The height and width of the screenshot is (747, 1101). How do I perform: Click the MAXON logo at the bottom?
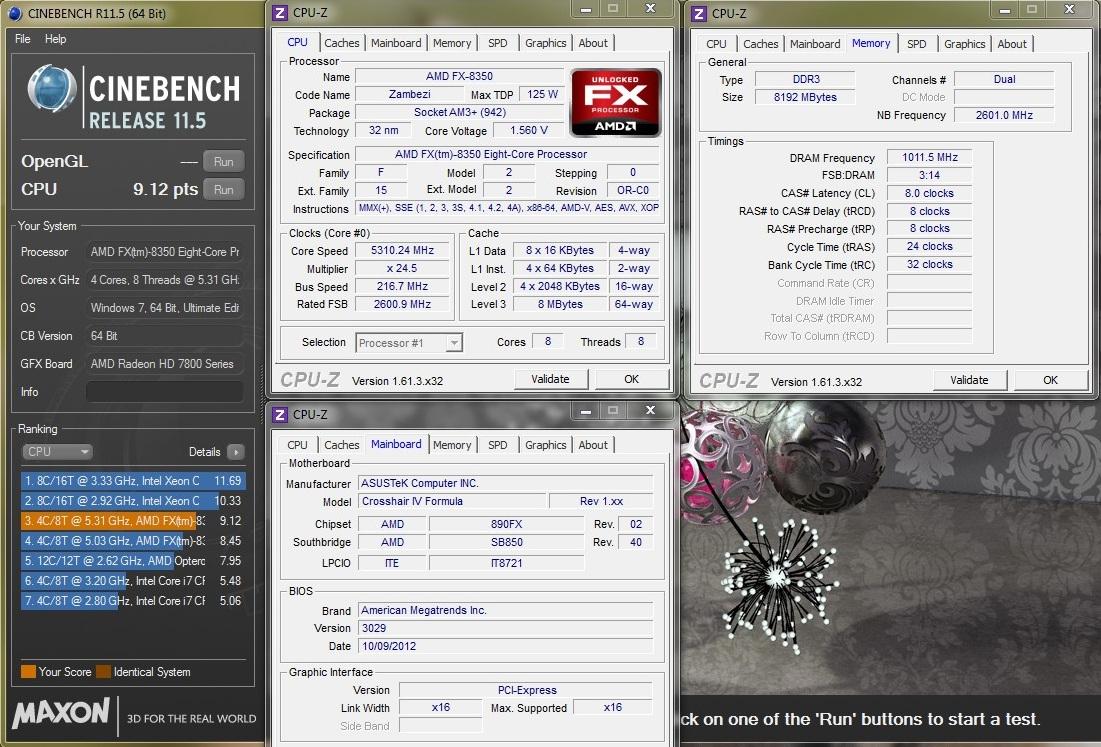pyautogui.click(x=61, y=713)
